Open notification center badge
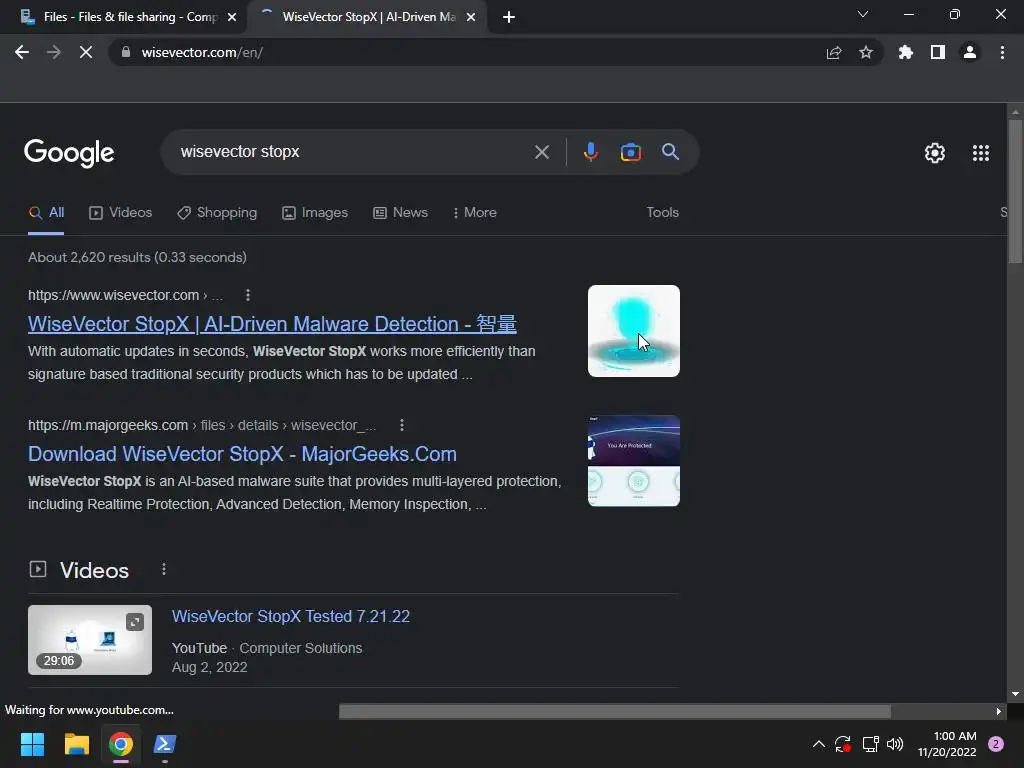This screenshot has width=1024, height=768. pyautogui.click(x=996, y=744)
